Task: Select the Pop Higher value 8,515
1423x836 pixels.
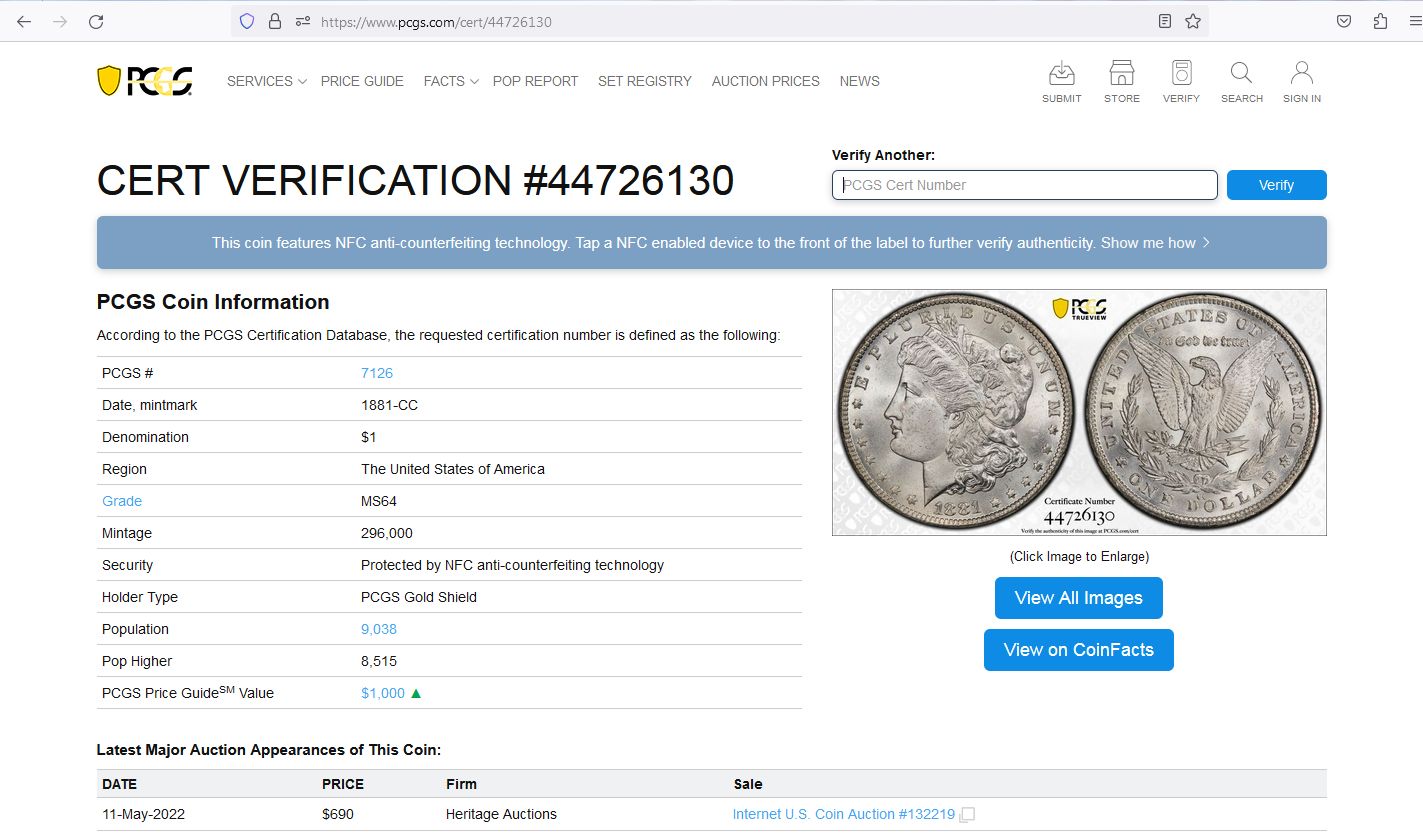Action: pyautogui.click(x=379, y=661)
